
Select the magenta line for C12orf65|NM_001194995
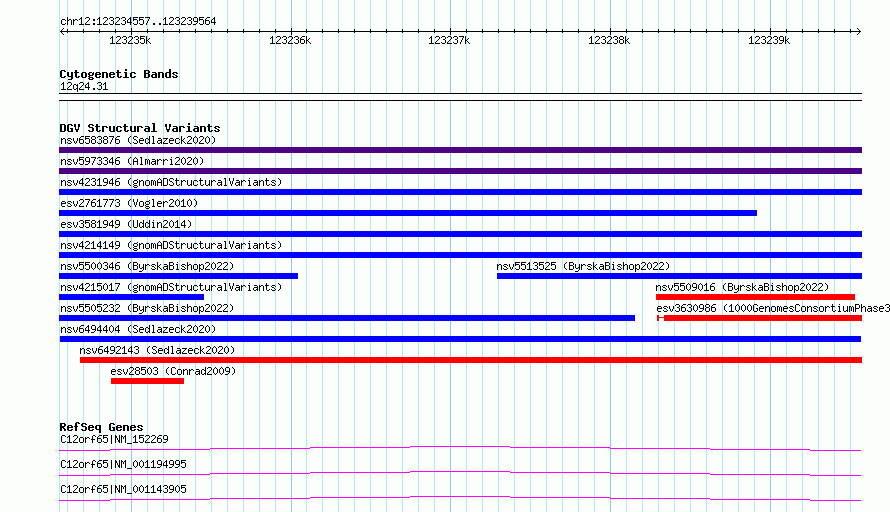tap(460, 474)
